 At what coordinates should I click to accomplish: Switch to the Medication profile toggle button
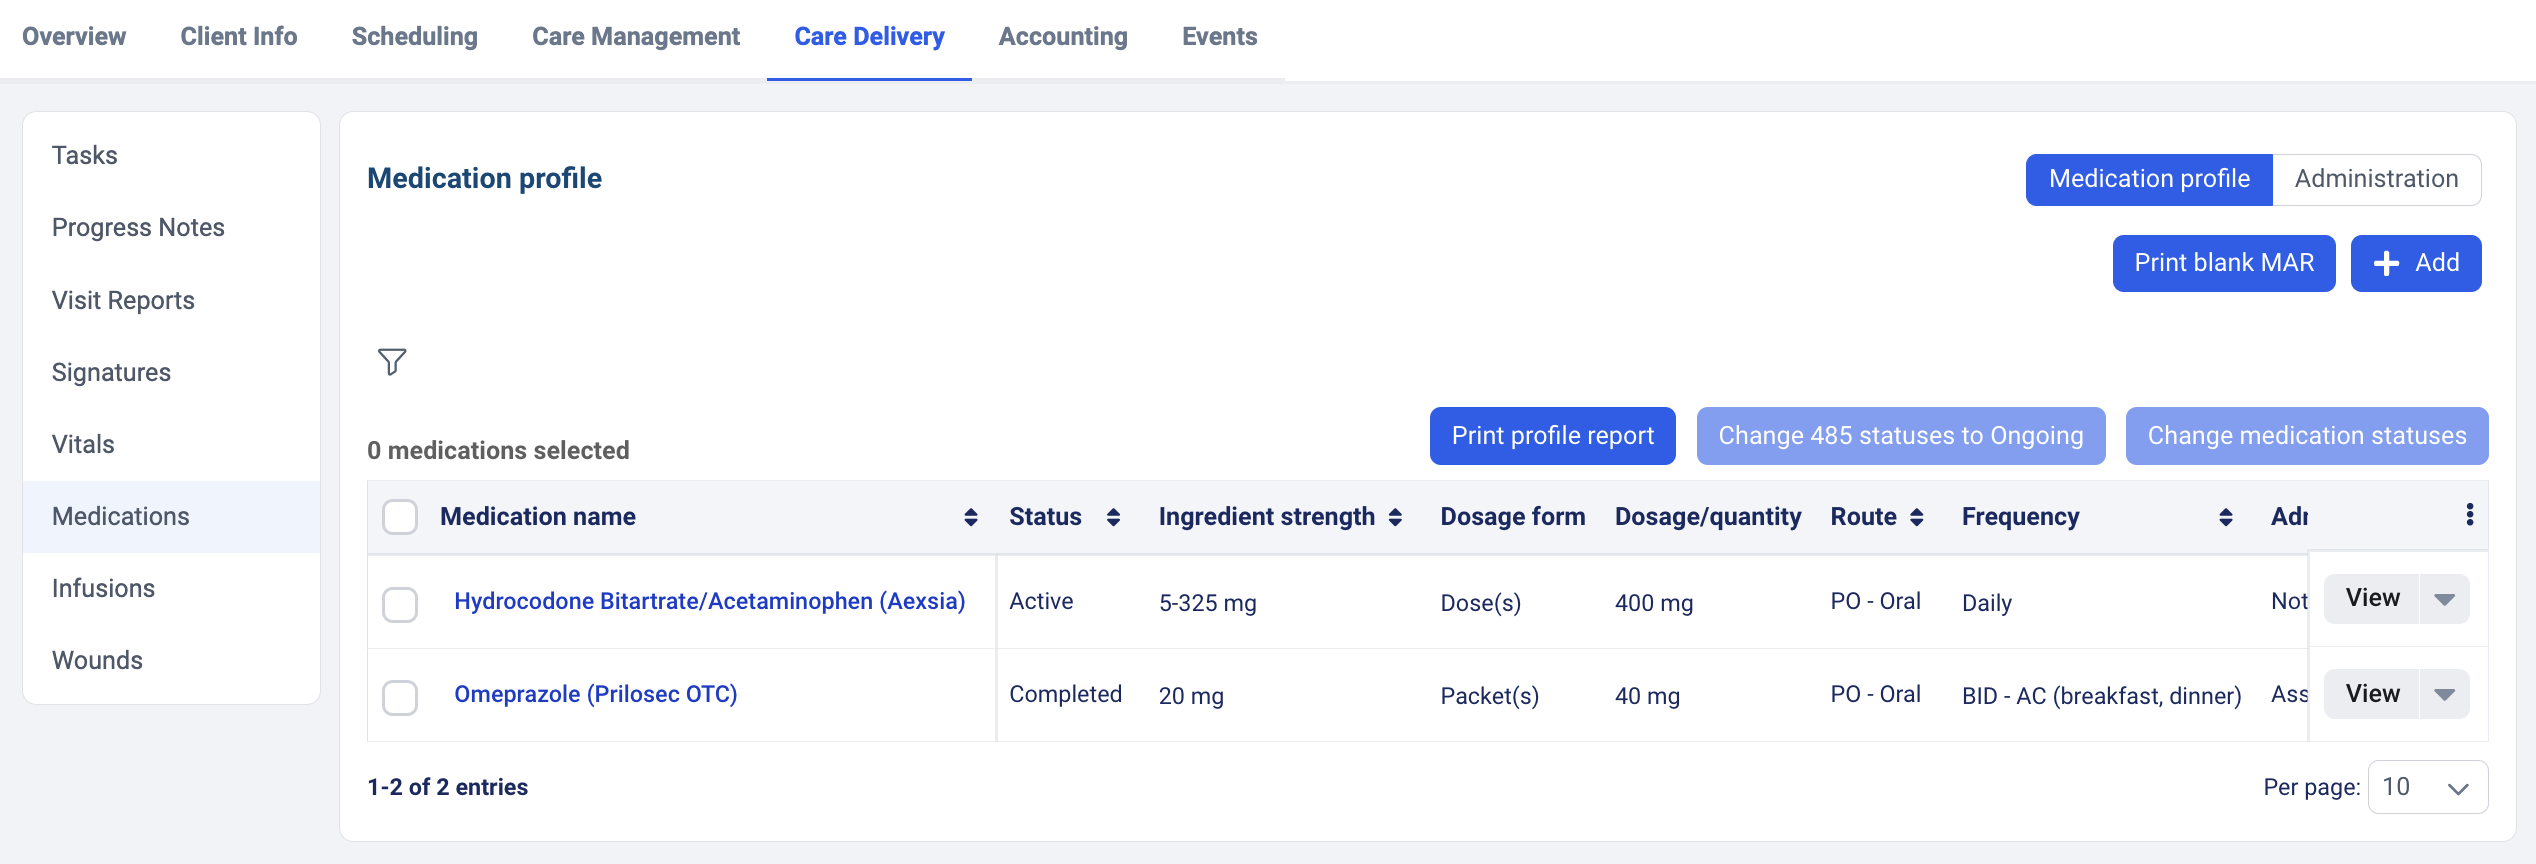[x=2149, y=180]
